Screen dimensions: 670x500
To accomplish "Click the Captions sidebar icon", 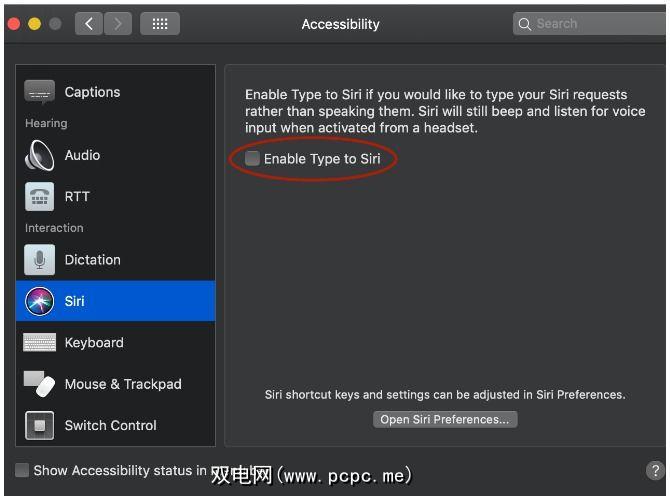I will coord(40,92).
